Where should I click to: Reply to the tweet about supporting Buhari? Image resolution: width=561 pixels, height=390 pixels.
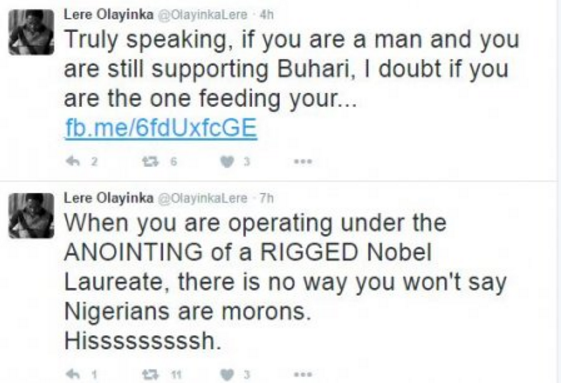[x=73, y=162]
